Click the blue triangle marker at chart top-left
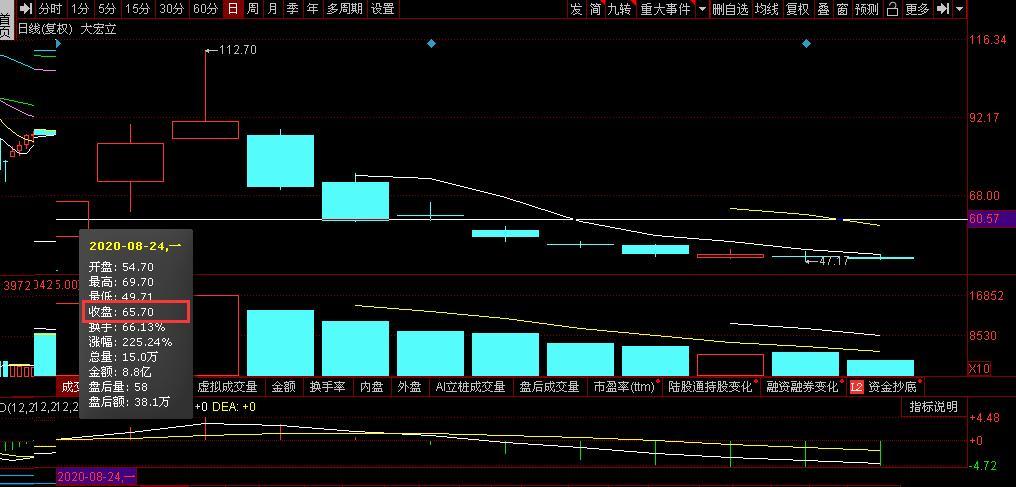The height and width of the screenshot is (487, 1016). coord(58,43)
